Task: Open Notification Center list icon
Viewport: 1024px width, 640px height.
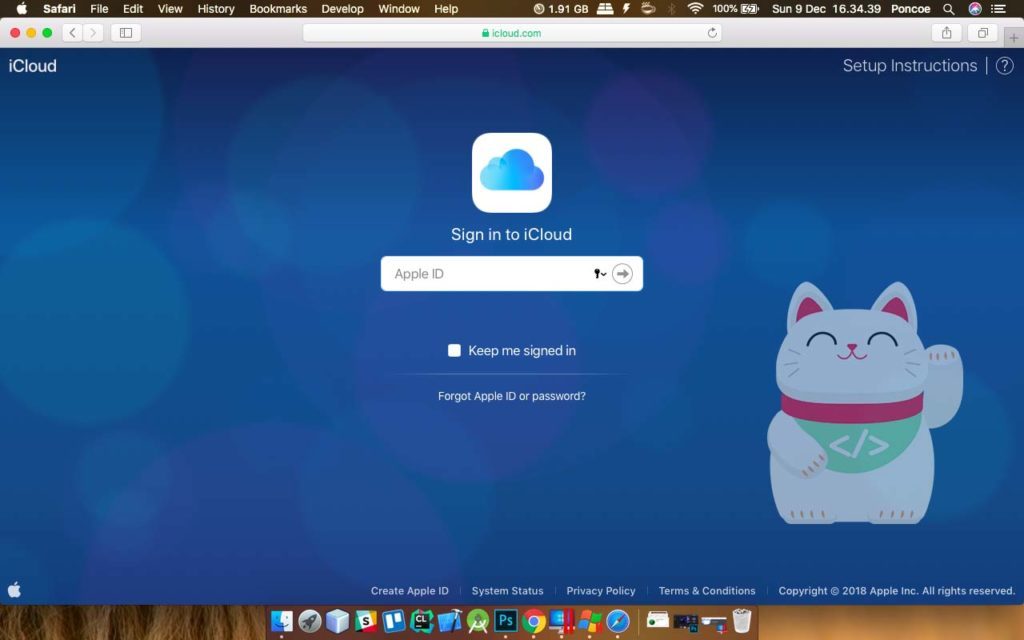Action: click(998, 9)
